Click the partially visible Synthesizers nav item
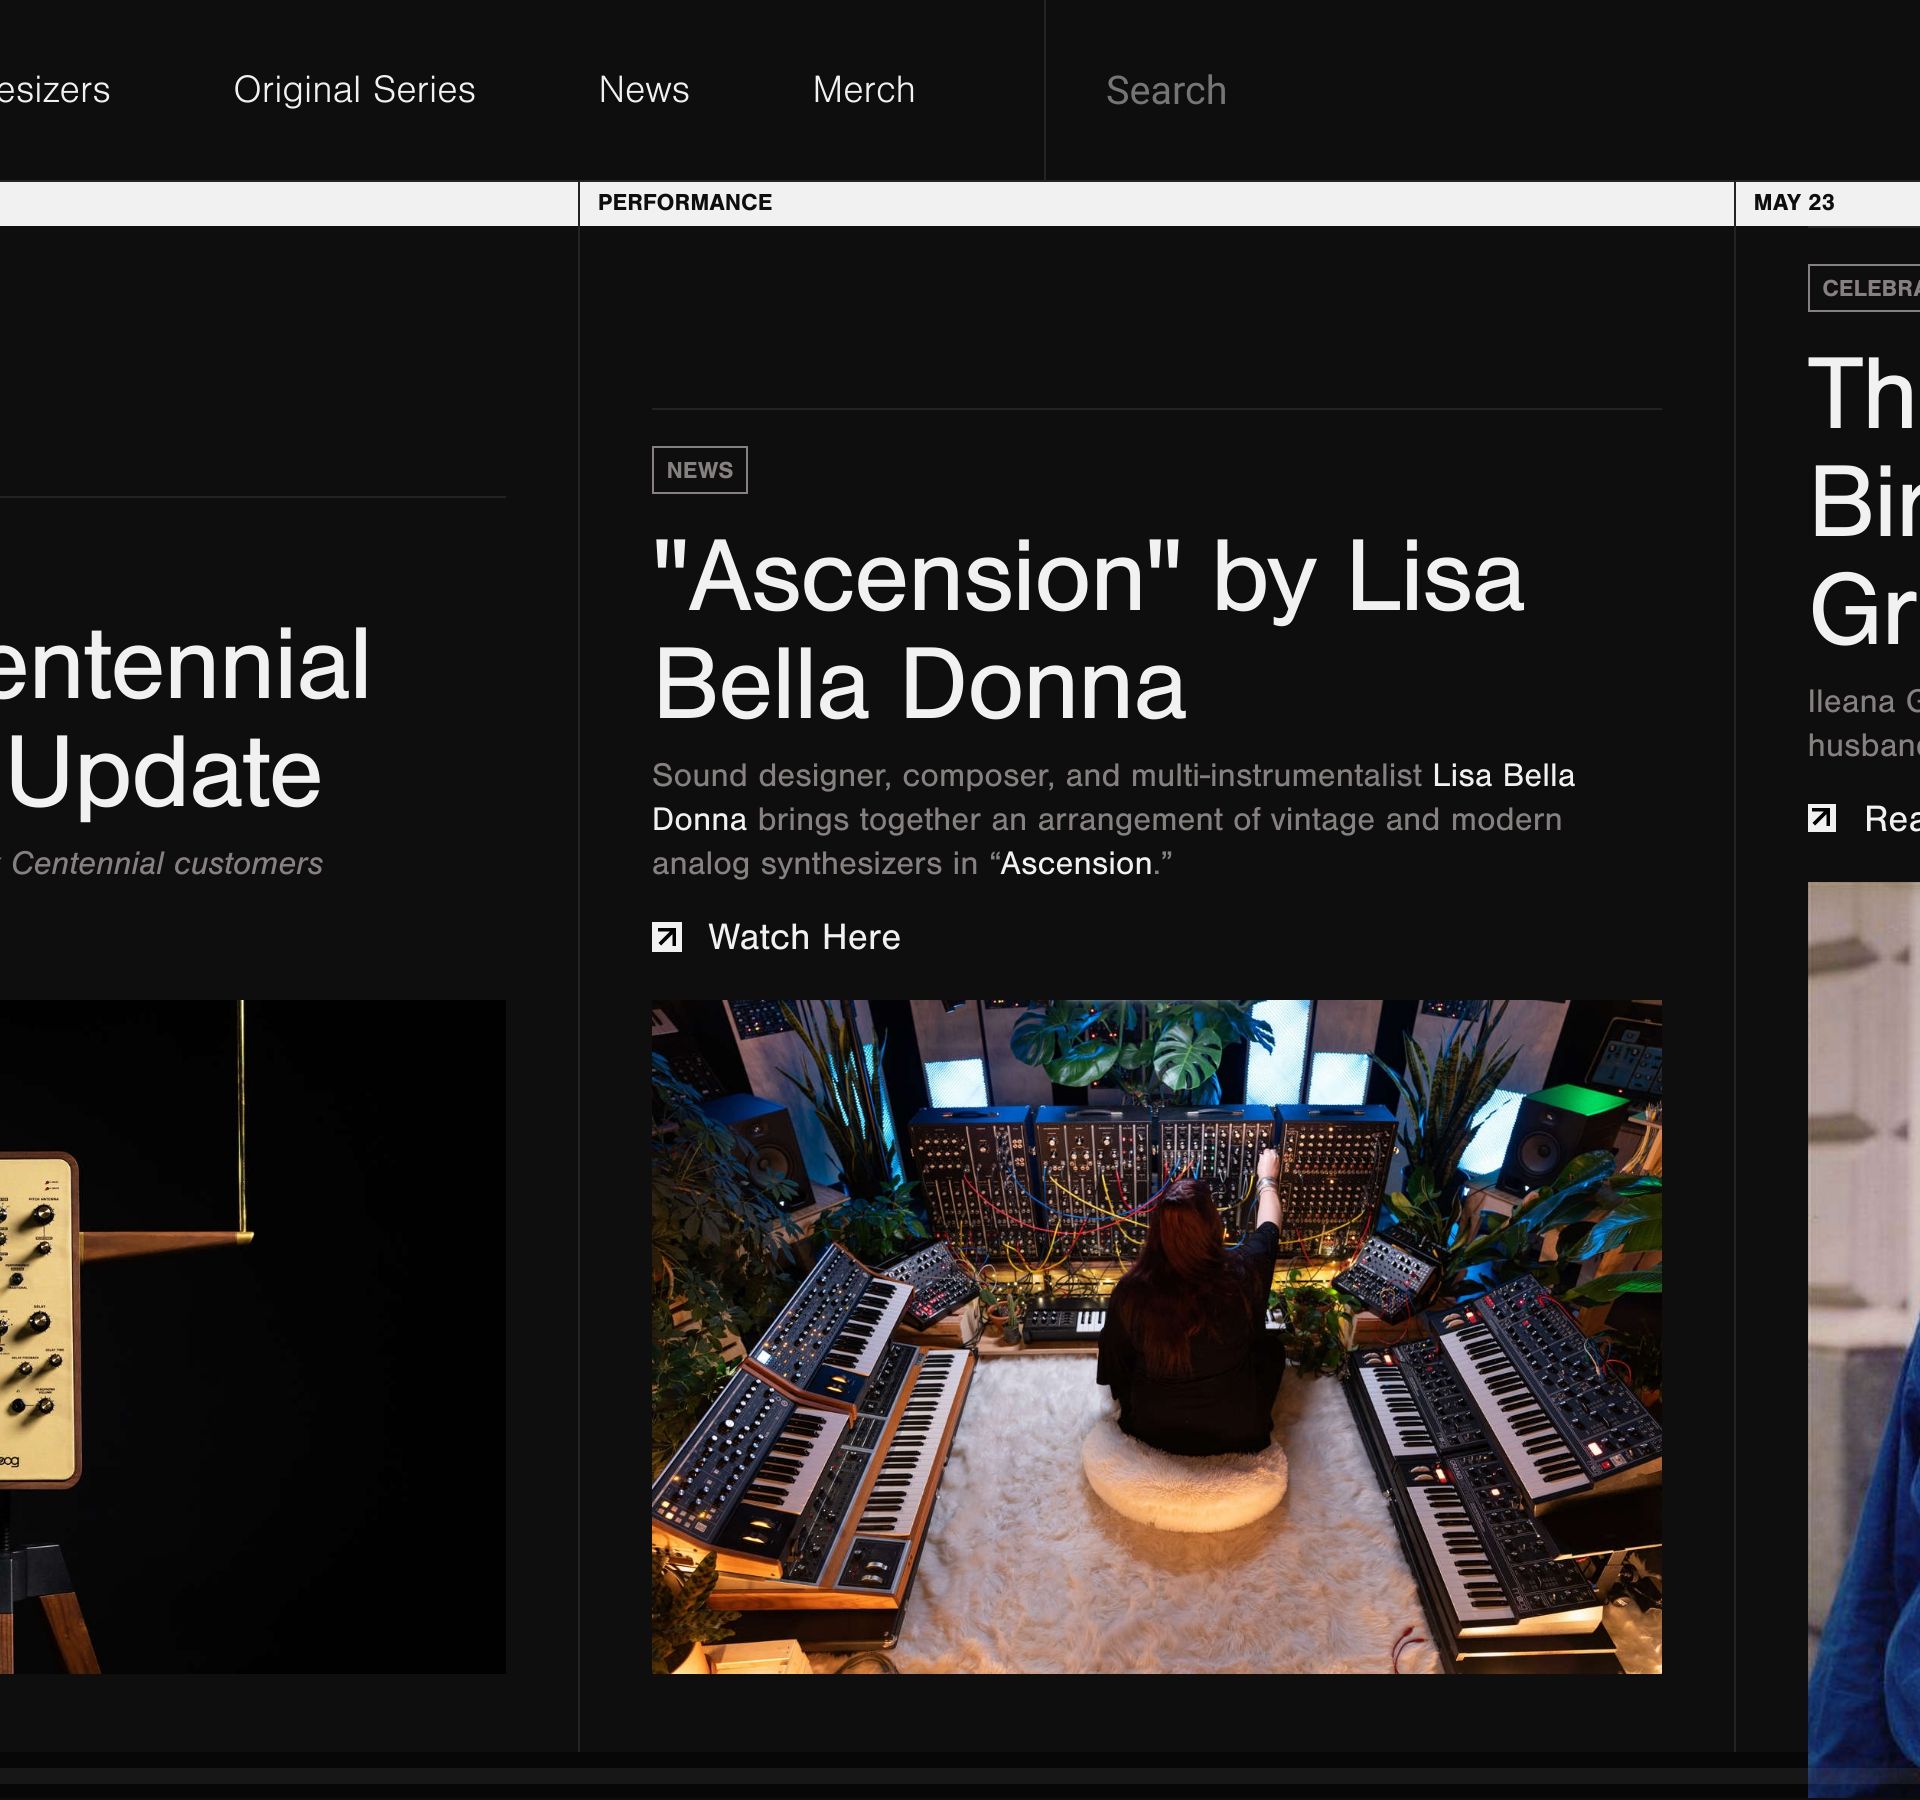Screen dimensions: 1920x1800 [x=54, y=90]
